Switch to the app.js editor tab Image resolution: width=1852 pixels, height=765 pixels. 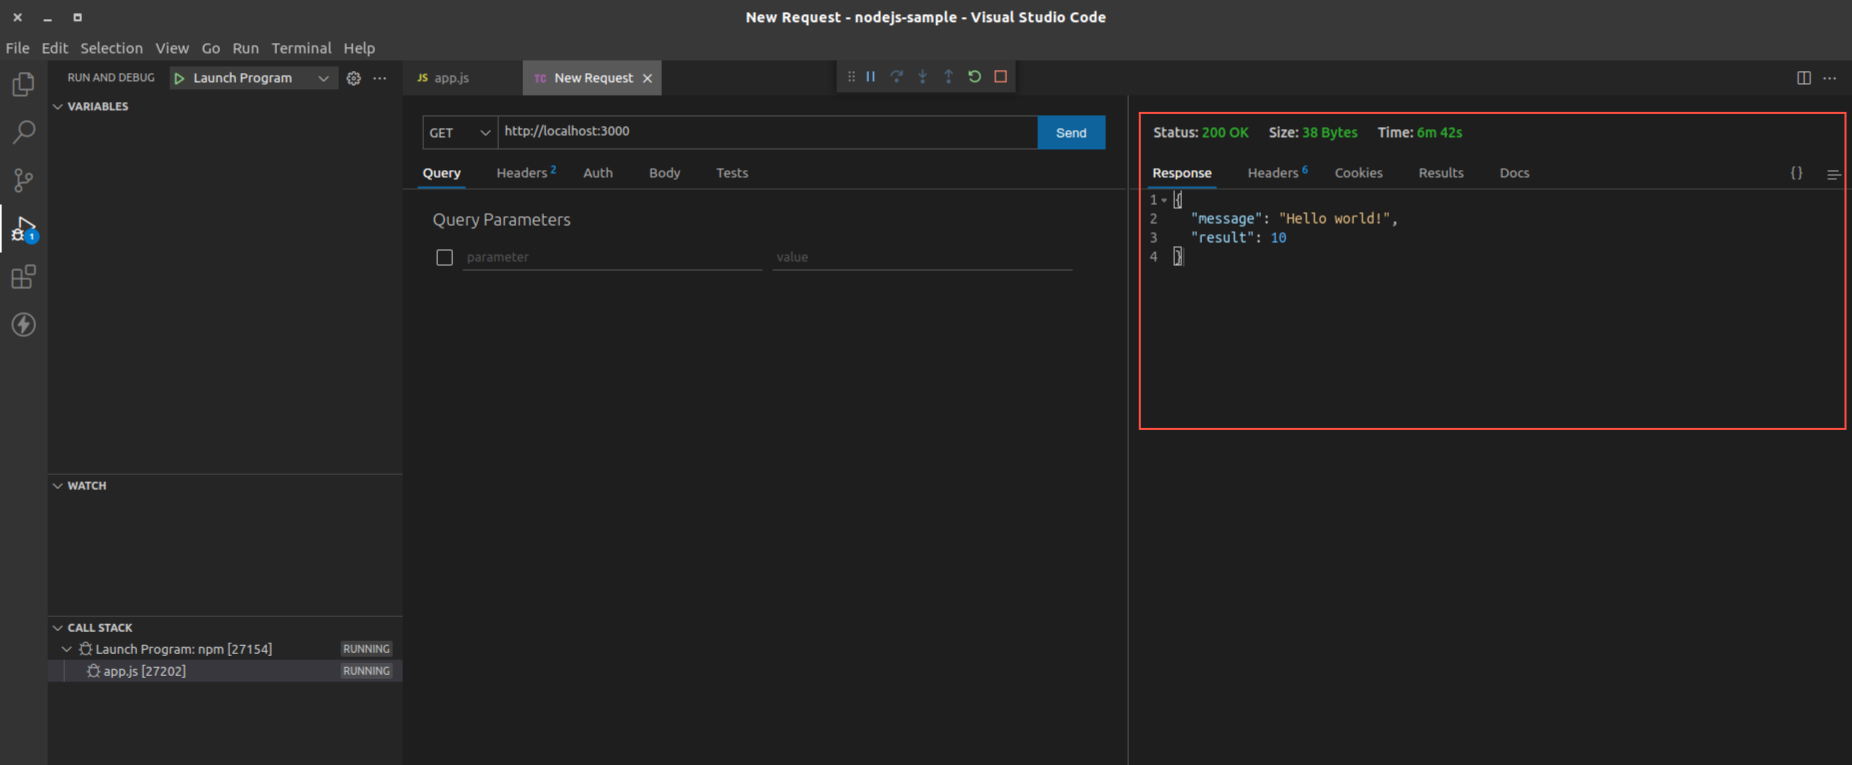pos(463,78)
